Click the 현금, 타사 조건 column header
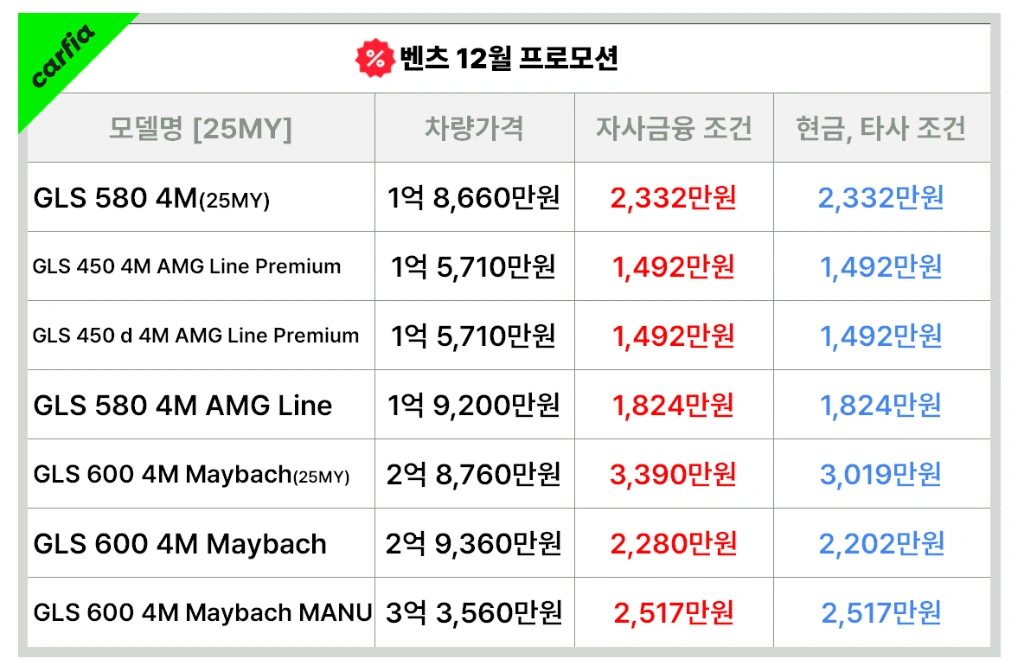 coord(880,129)
